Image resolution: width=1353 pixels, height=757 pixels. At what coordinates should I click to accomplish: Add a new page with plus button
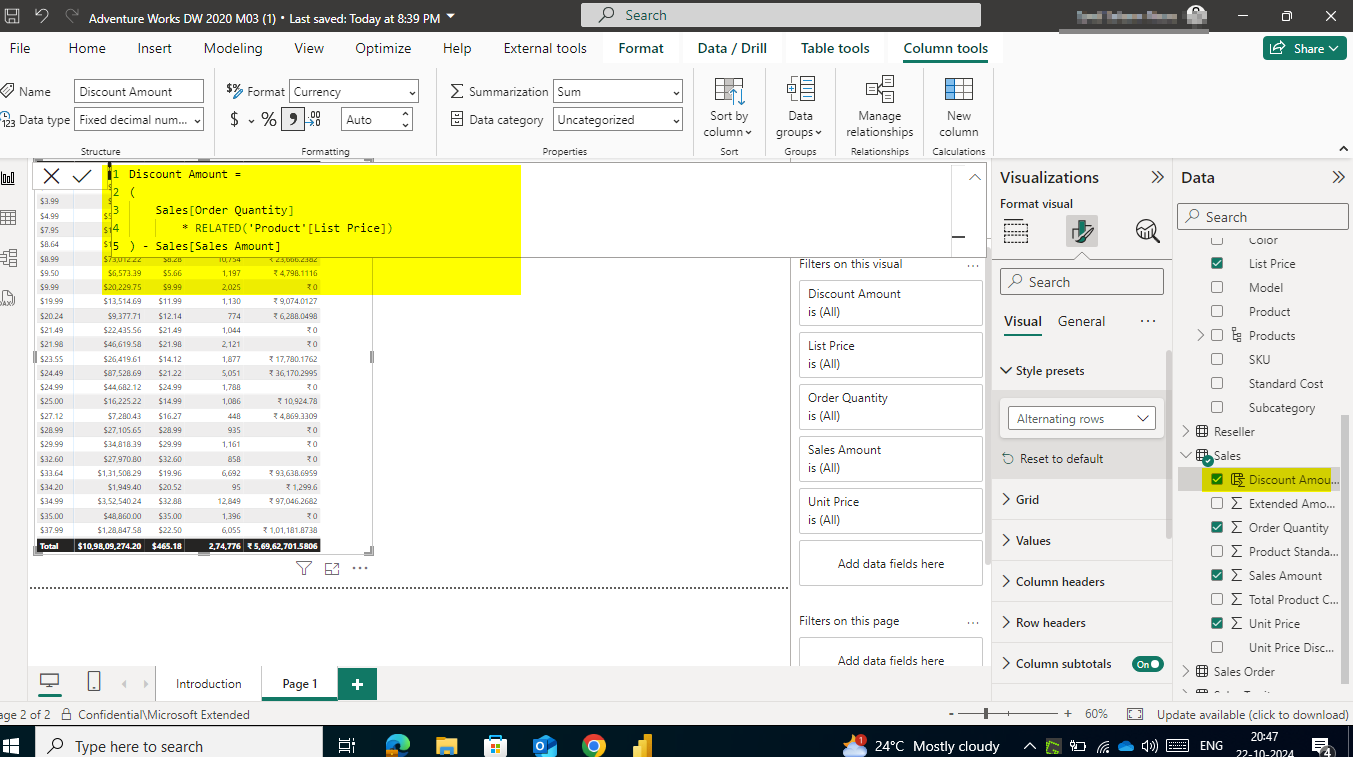click(357, 684)
